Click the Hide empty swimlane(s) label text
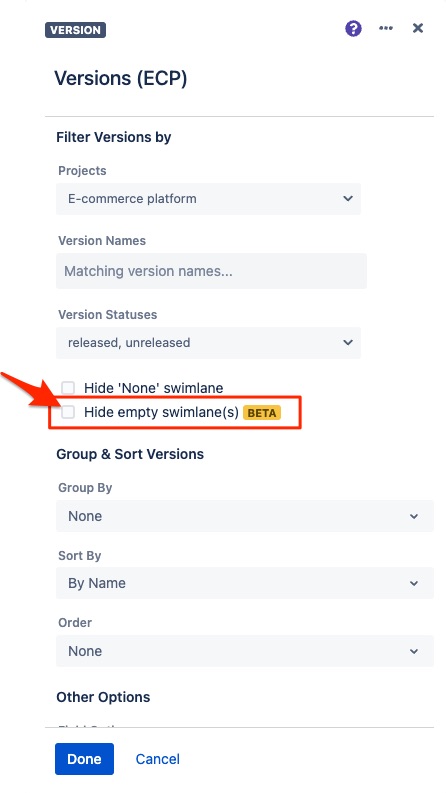446x793 pixels. (x=161, y=413)
